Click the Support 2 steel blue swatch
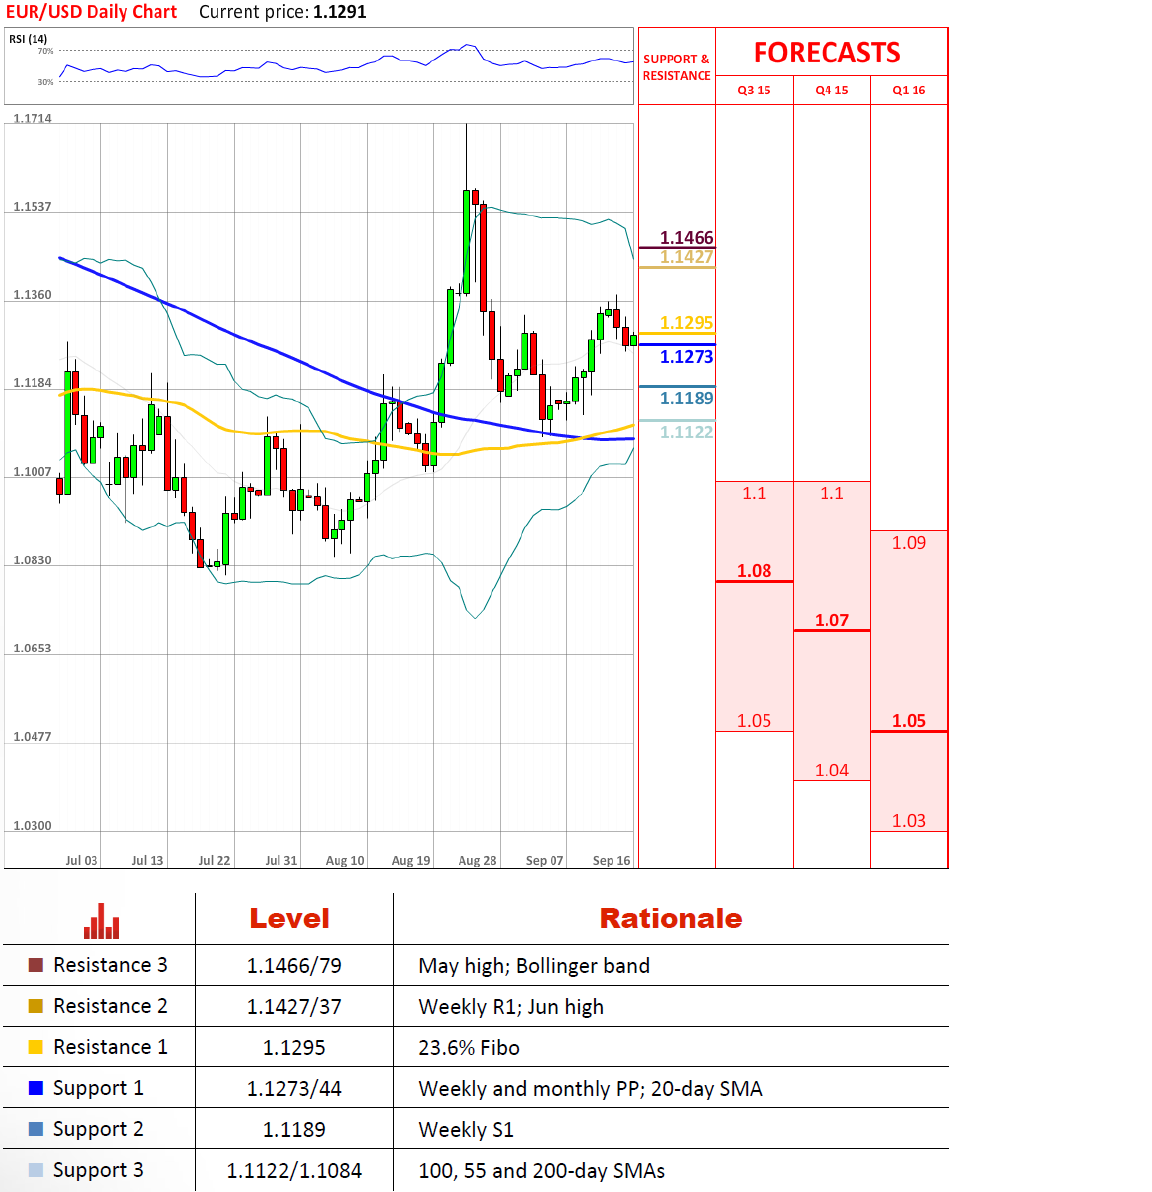Viewport: 1152px width, 1192px height. click(x=36, y=1129)
